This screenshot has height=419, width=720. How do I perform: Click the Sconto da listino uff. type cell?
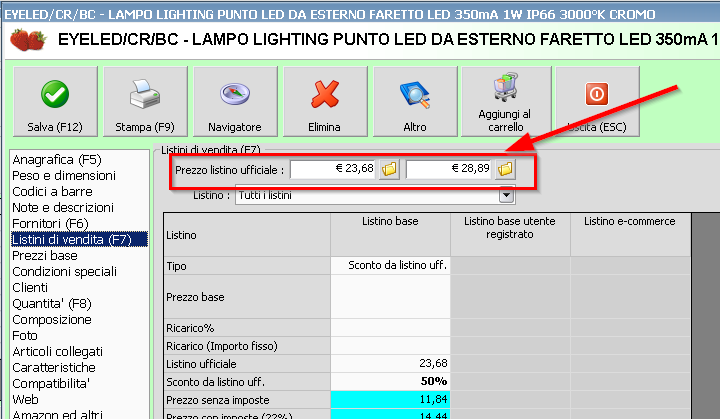[390, 266]
